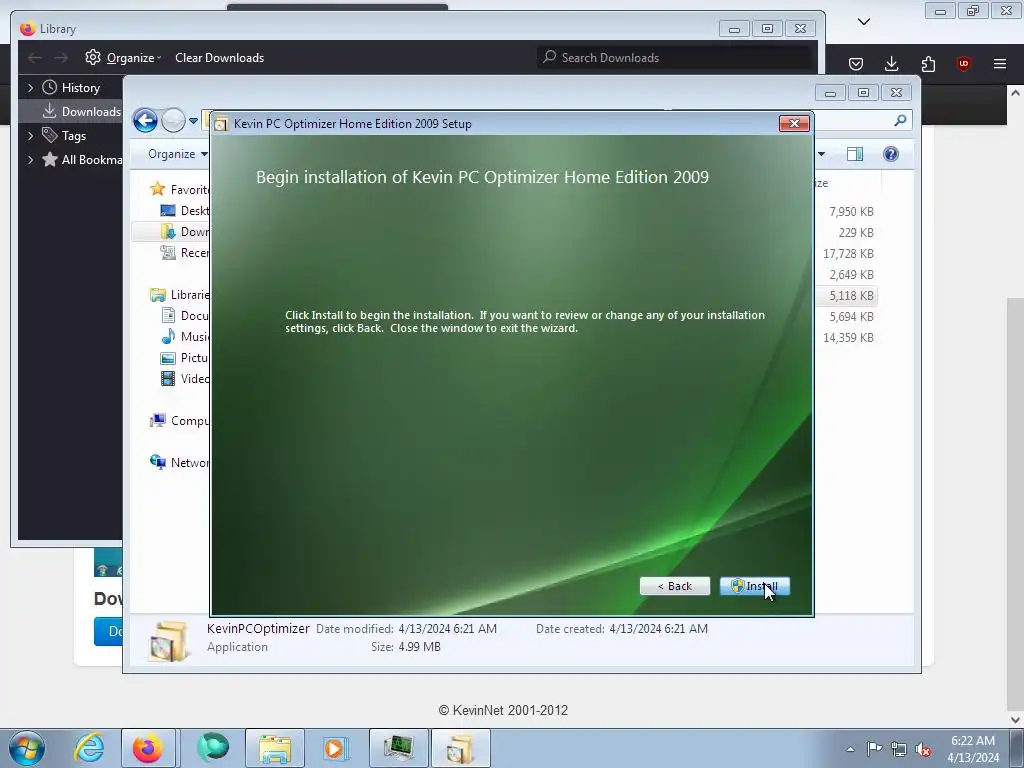This screenshot has width=1024, height=768.
Task: Select Network in Explorer navigation pane
Action: click(x=179, y=462)
